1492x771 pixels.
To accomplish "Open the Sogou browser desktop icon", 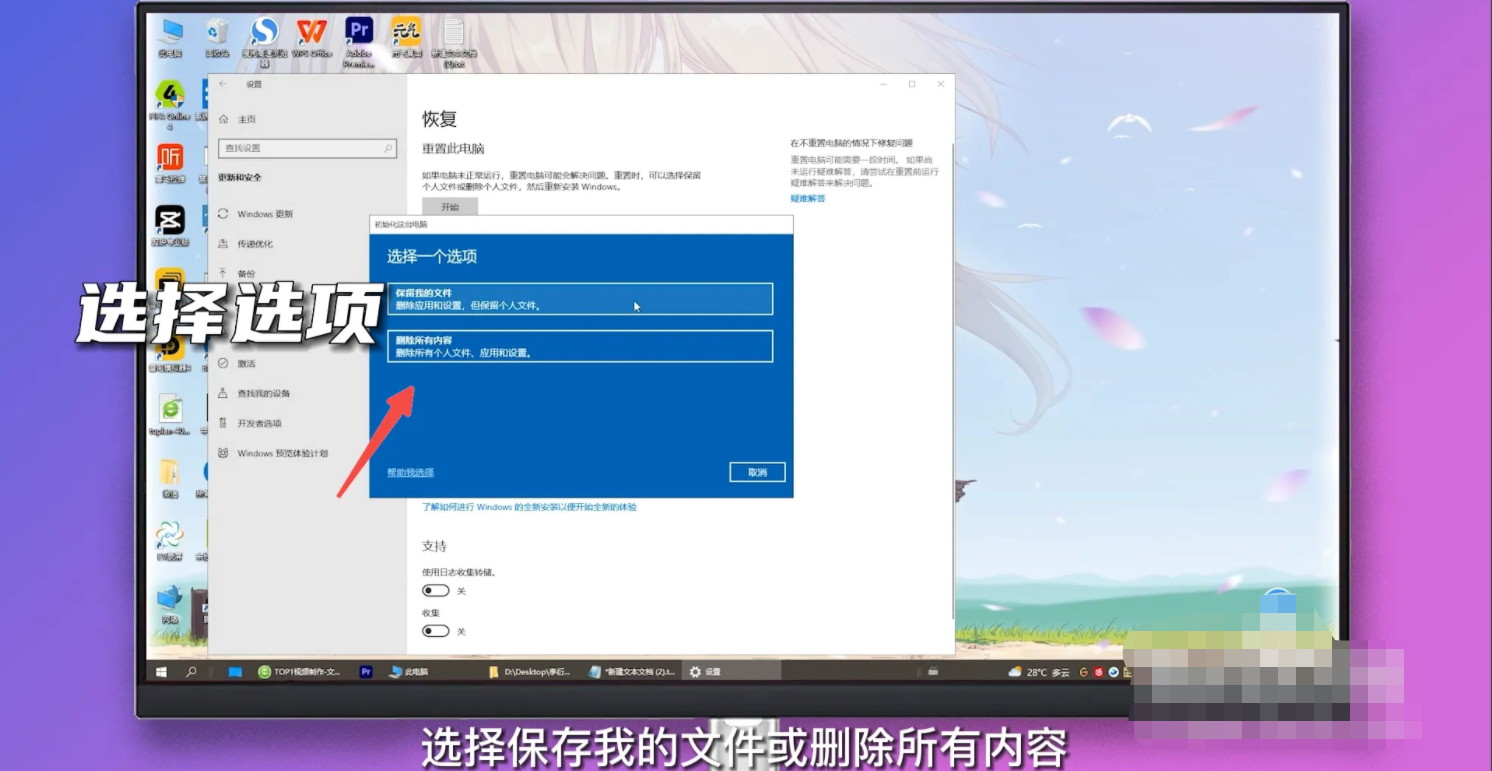I will point(265,34).
